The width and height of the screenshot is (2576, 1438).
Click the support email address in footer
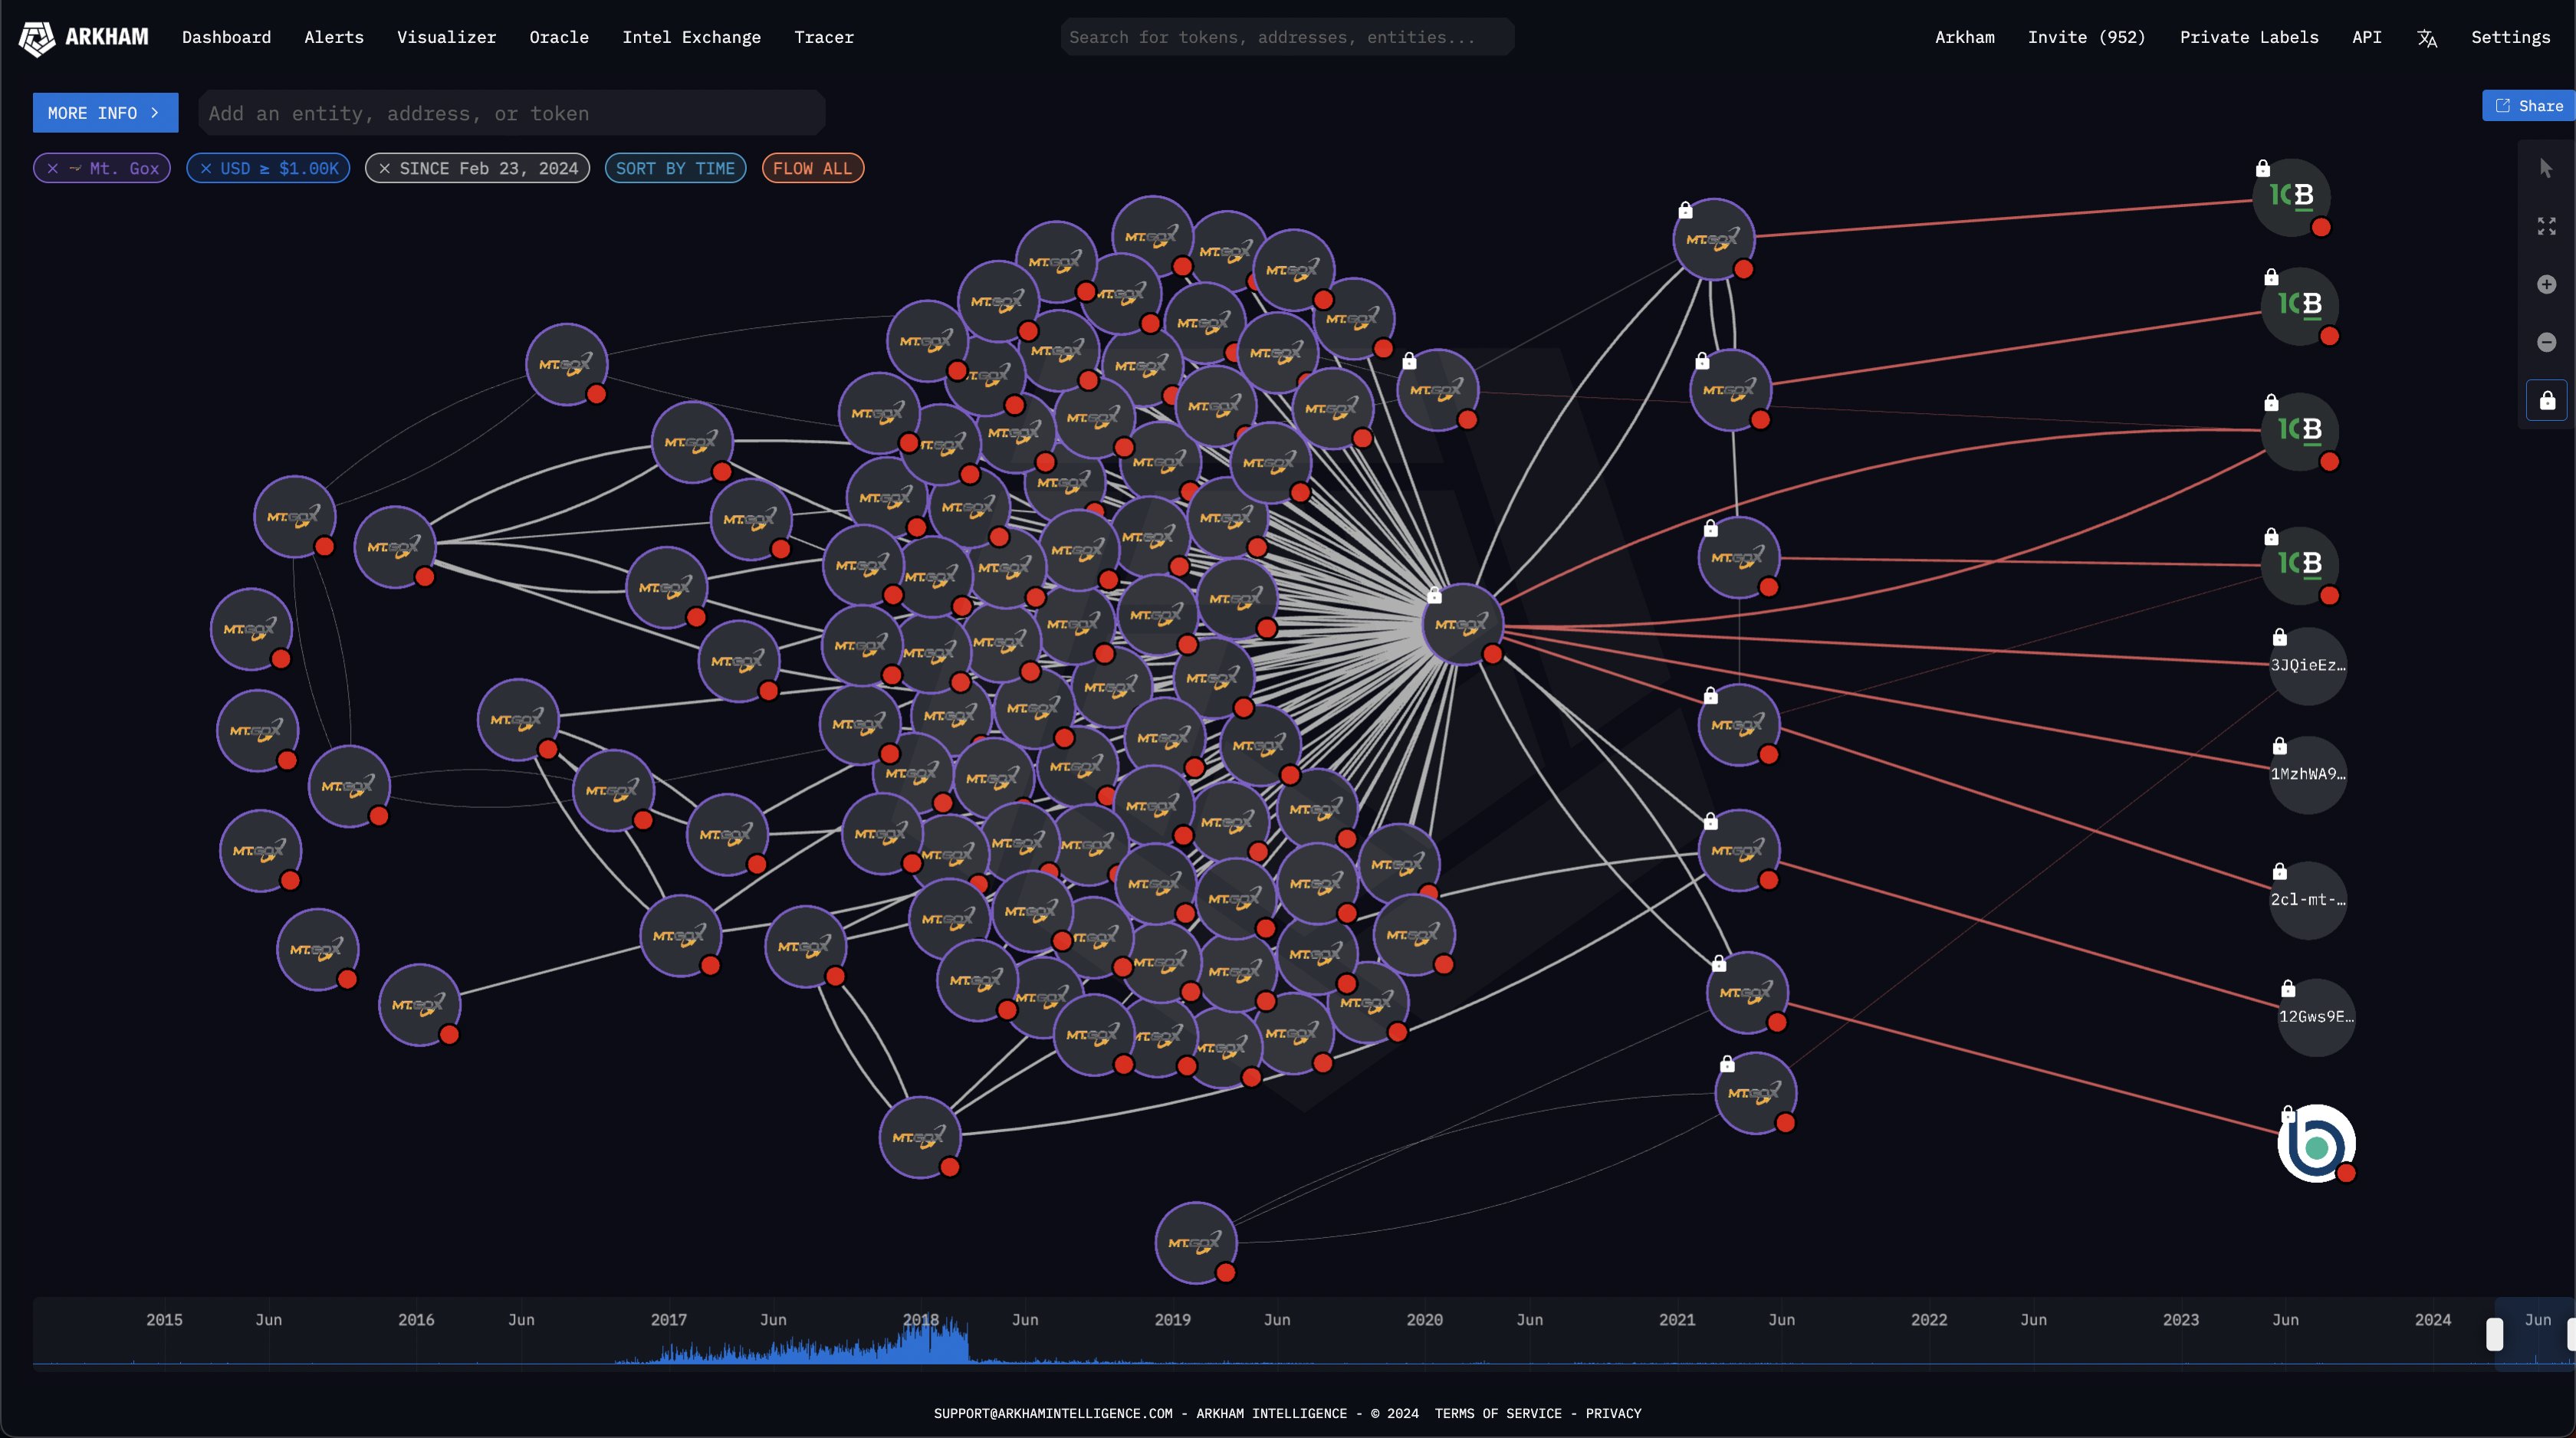[x=1053, y=1414]
